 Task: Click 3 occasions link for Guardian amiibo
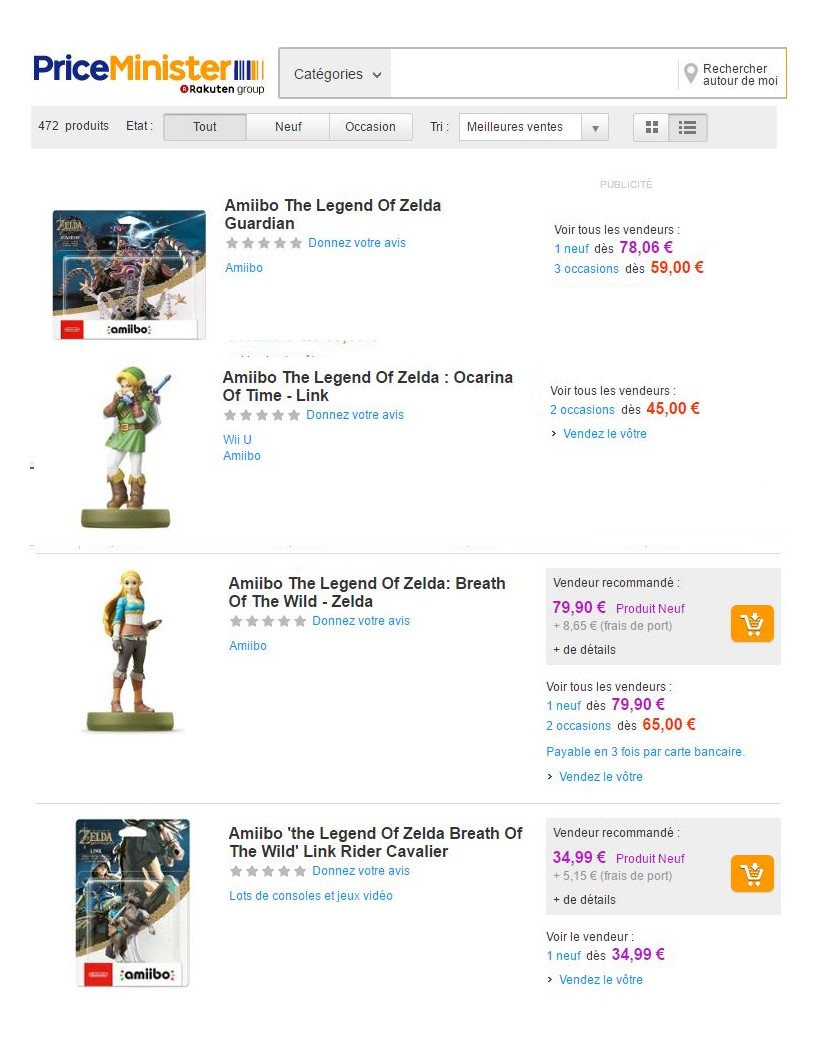click(x=586, y=268)
